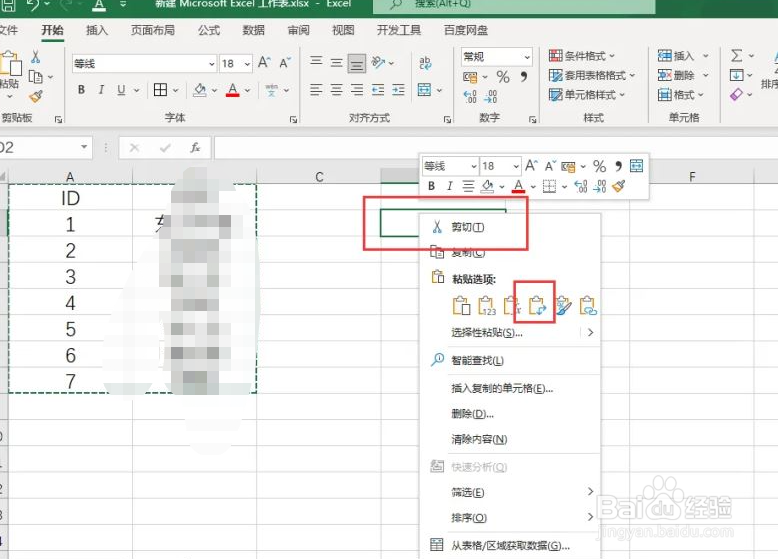Click the Wrap Text icon in alignment group
778x559 pixels.
pos(425,62)
